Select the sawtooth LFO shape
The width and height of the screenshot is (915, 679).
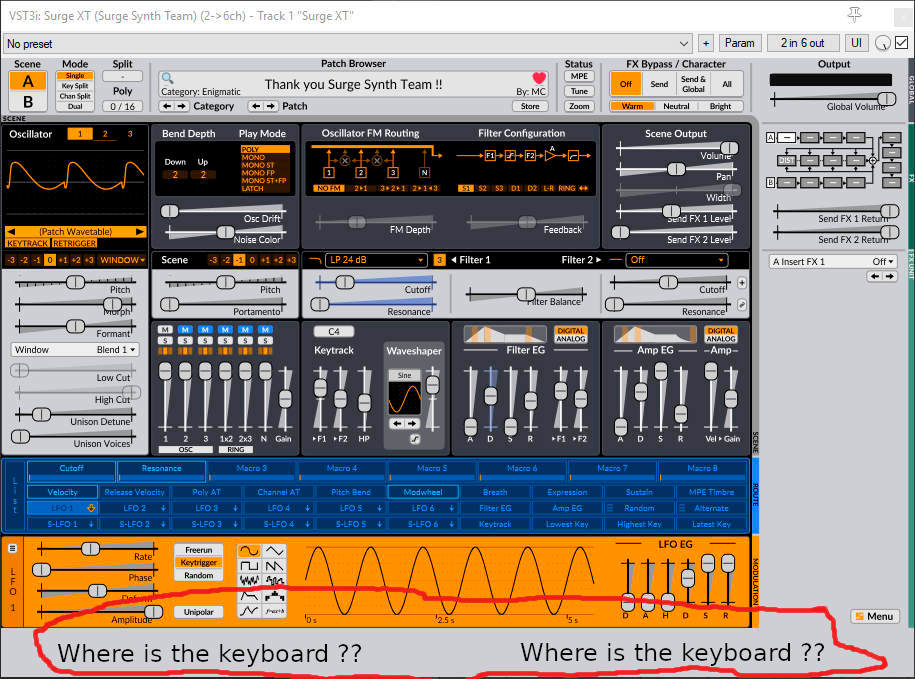pos(276,566)
